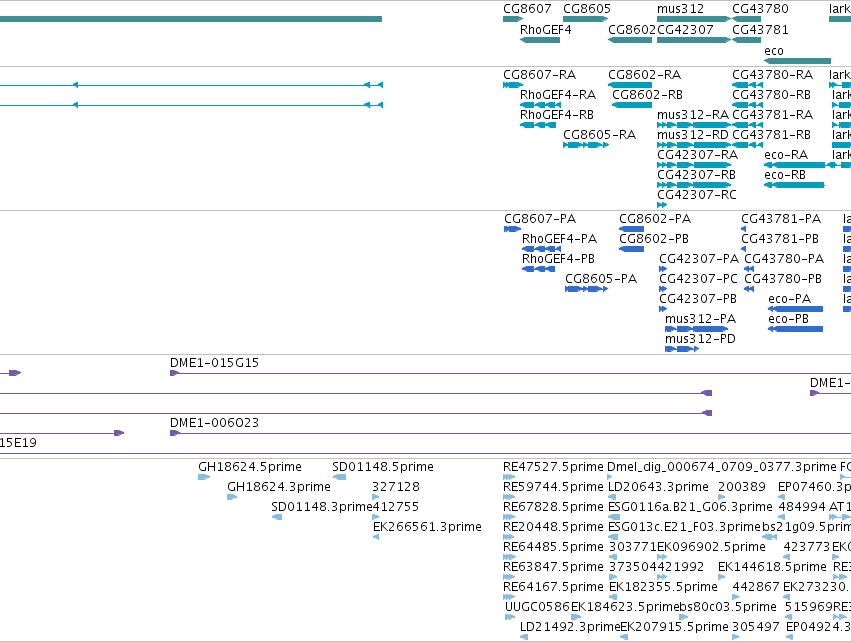Click the CG8602-PB protein feature
Screen dimensions: 851x642
tap(631, 249)
